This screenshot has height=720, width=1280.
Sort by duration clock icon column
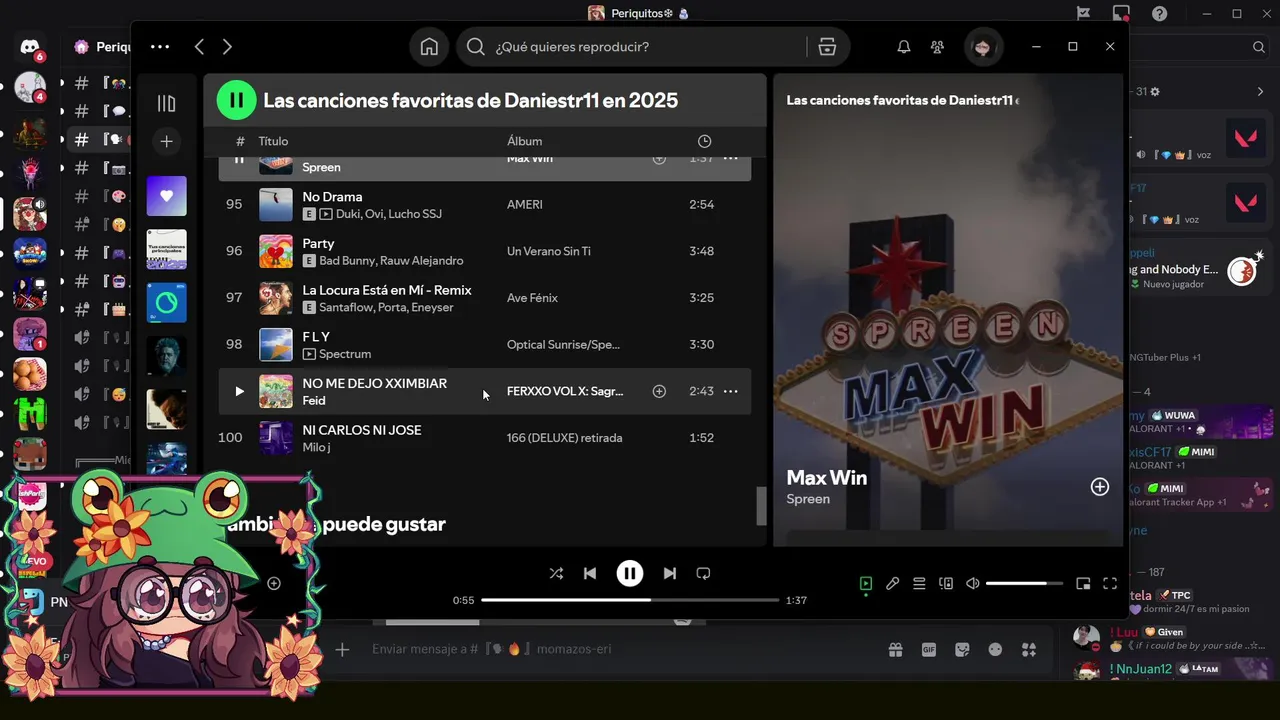tap(704, 141)
